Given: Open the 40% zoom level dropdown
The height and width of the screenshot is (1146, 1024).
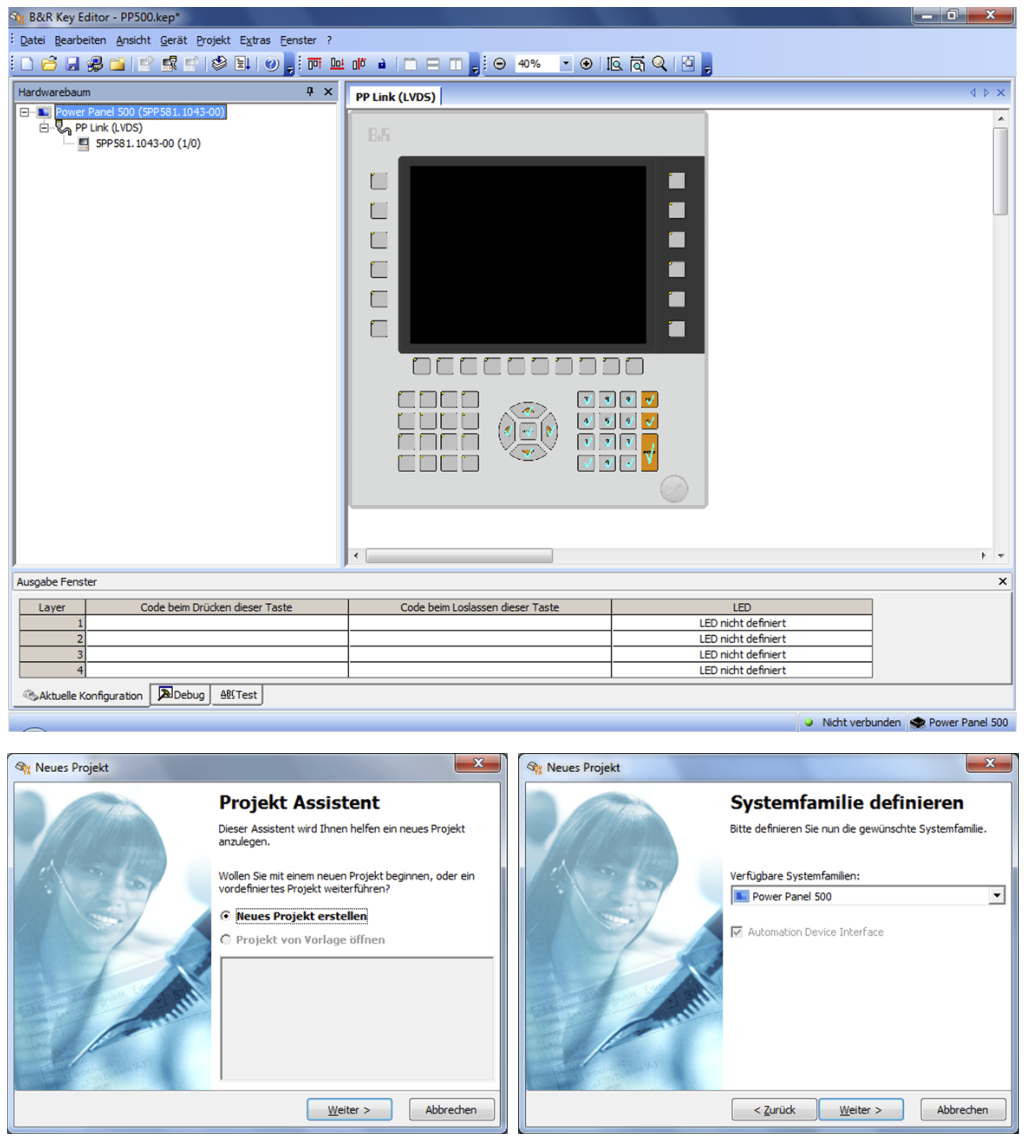Looking at the screenshot, I should pos(565,64).
